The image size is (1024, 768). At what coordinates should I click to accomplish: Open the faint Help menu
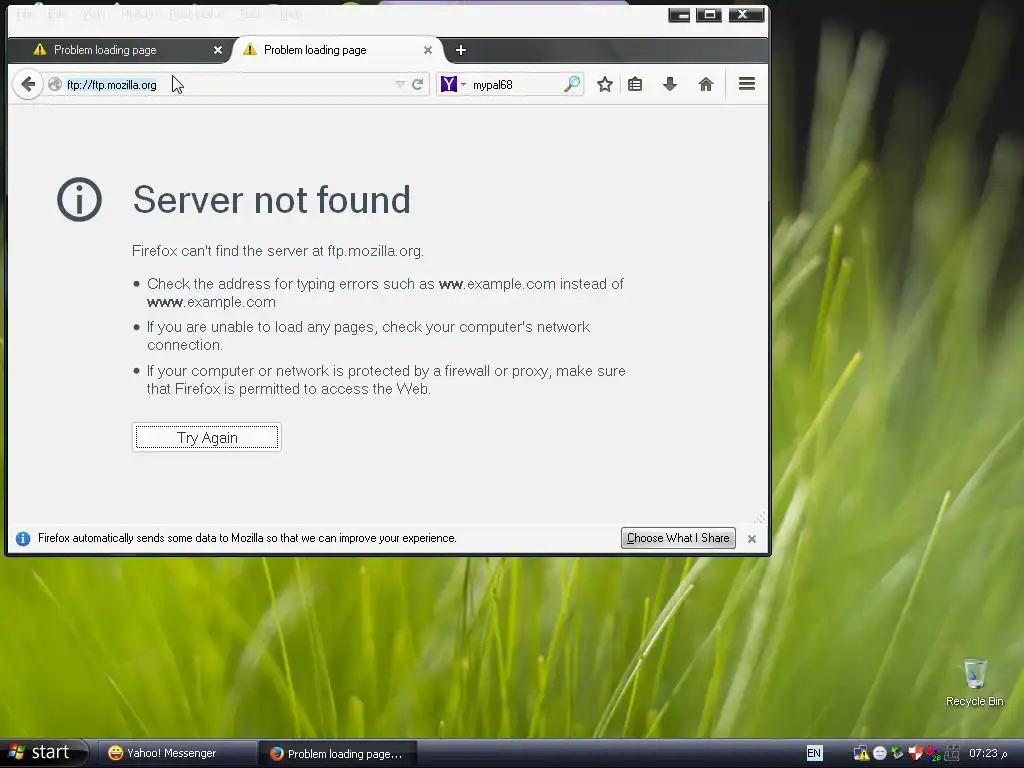click(291, 14)
